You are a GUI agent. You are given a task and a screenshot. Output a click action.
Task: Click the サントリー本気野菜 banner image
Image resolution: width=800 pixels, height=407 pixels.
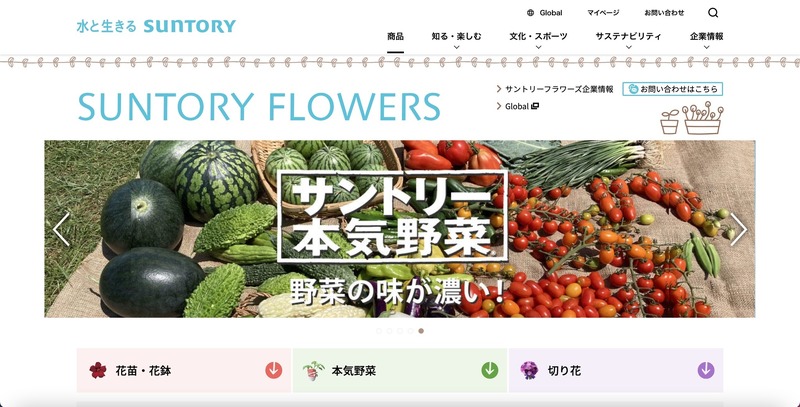click(399, 229)
